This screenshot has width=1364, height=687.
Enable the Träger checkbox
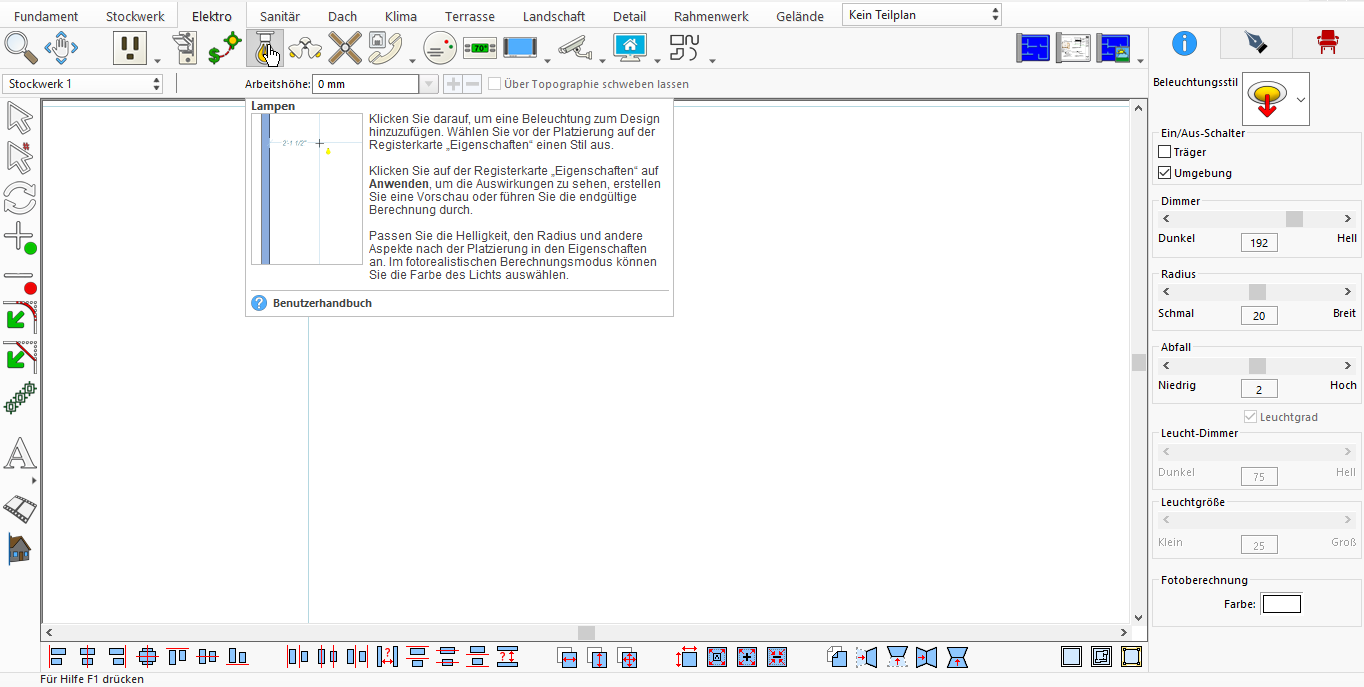[x=1164, y=152]
